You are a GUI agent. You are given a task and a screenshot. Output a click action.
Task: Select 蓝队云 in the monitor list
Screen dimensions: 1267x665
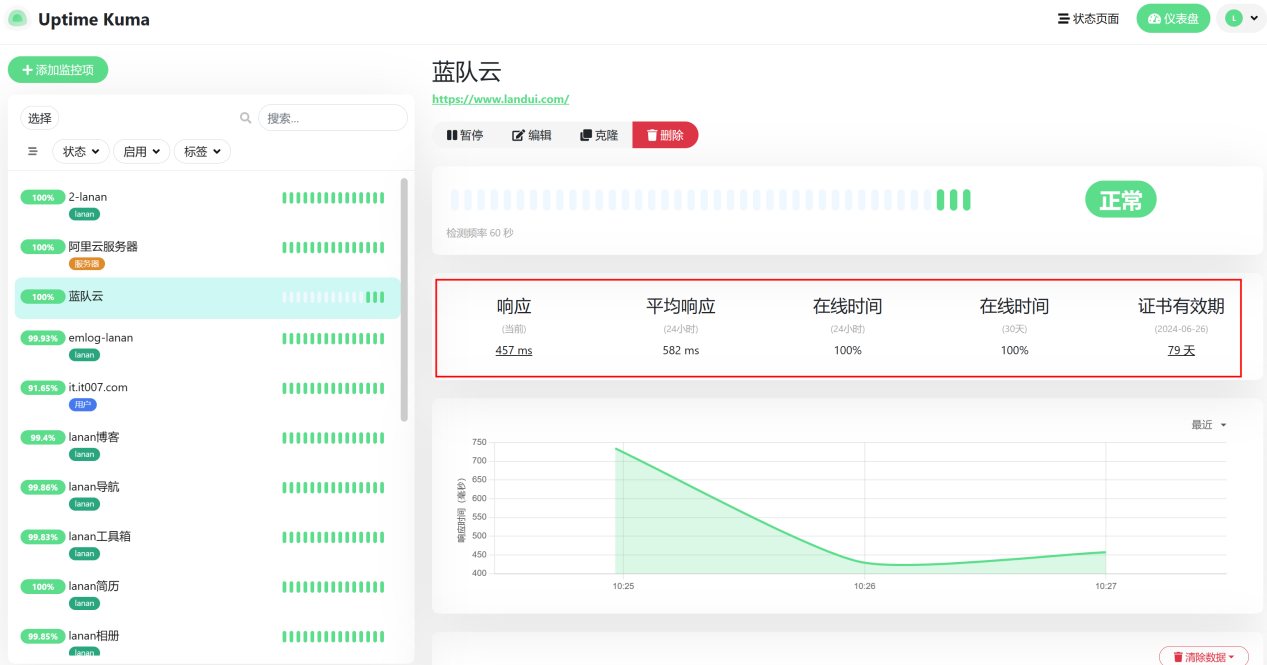click(207, 297)
